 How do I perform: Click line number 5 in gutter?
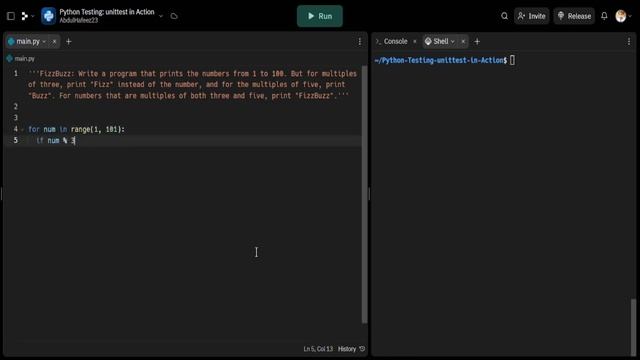click(x=16, y=140)
